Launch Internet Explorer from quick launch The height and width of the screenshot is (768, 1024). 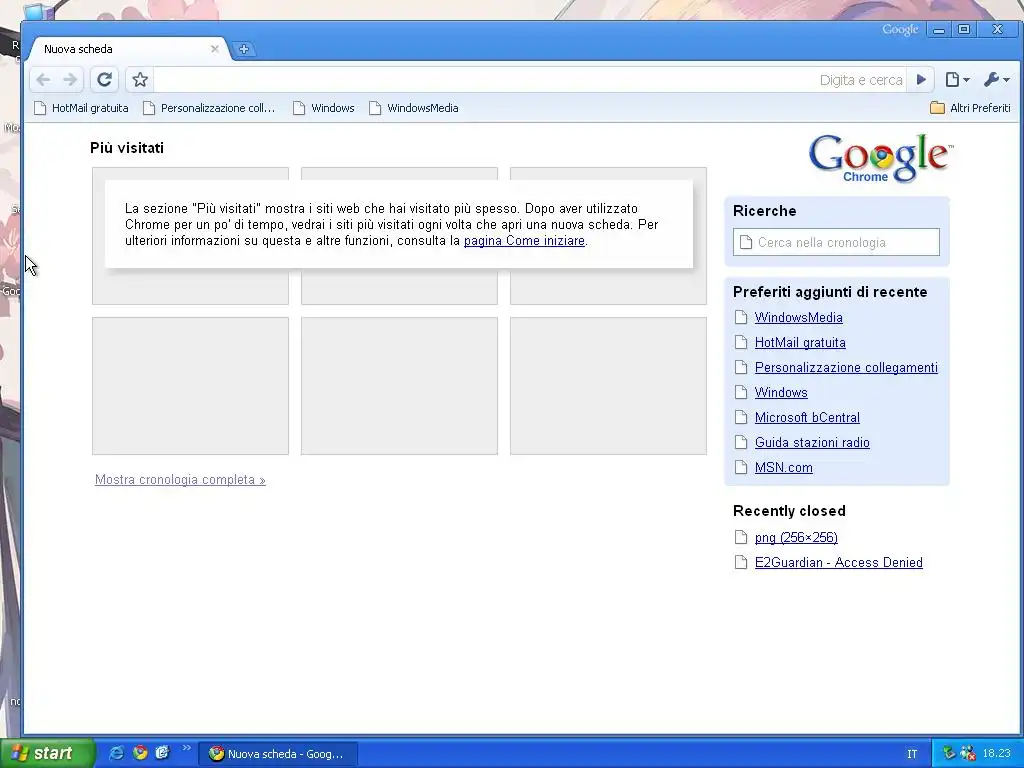tap(116, 753)
